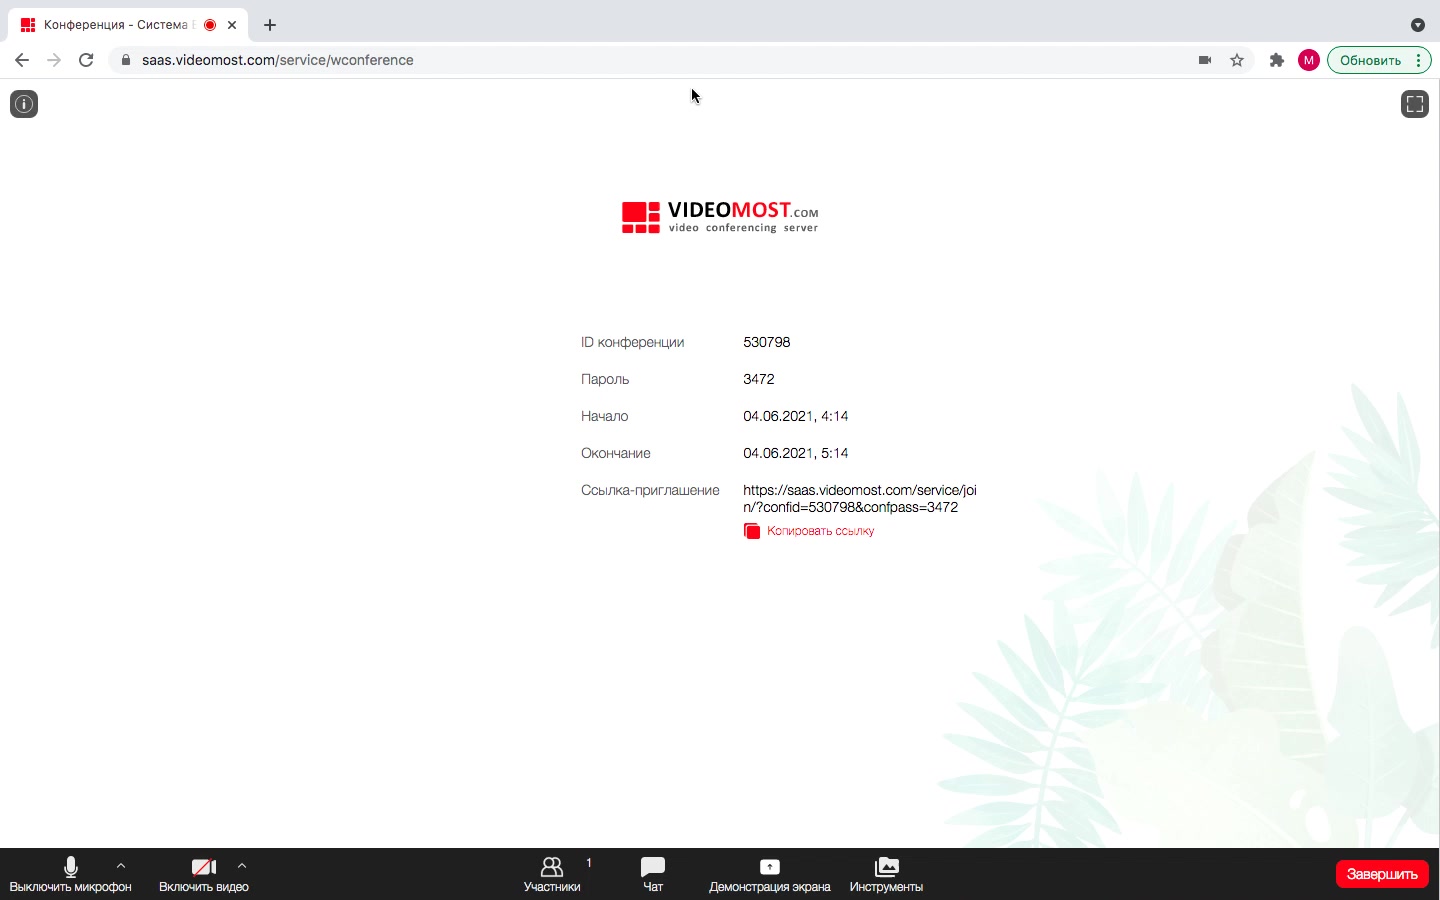Bookmark this page with star

pos(1237,60)
